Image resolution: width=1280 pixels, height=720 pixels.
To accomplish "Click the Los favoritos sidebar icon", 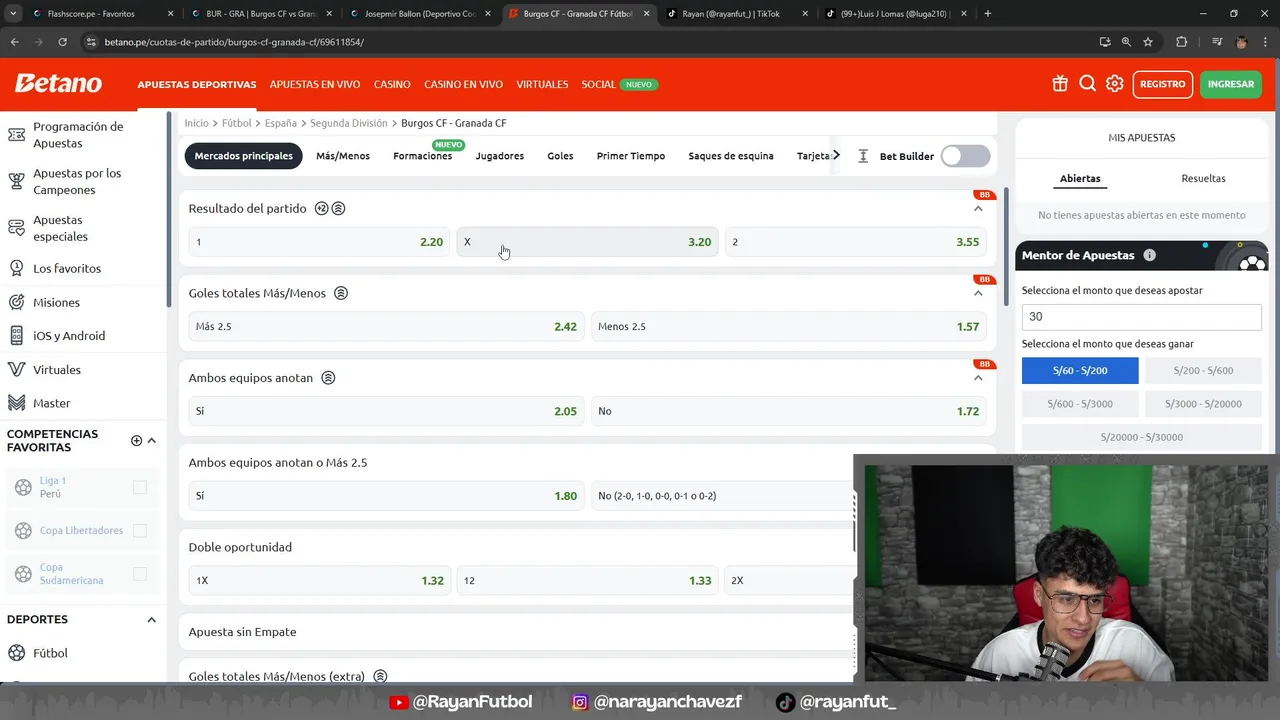I will click(16, 268).
